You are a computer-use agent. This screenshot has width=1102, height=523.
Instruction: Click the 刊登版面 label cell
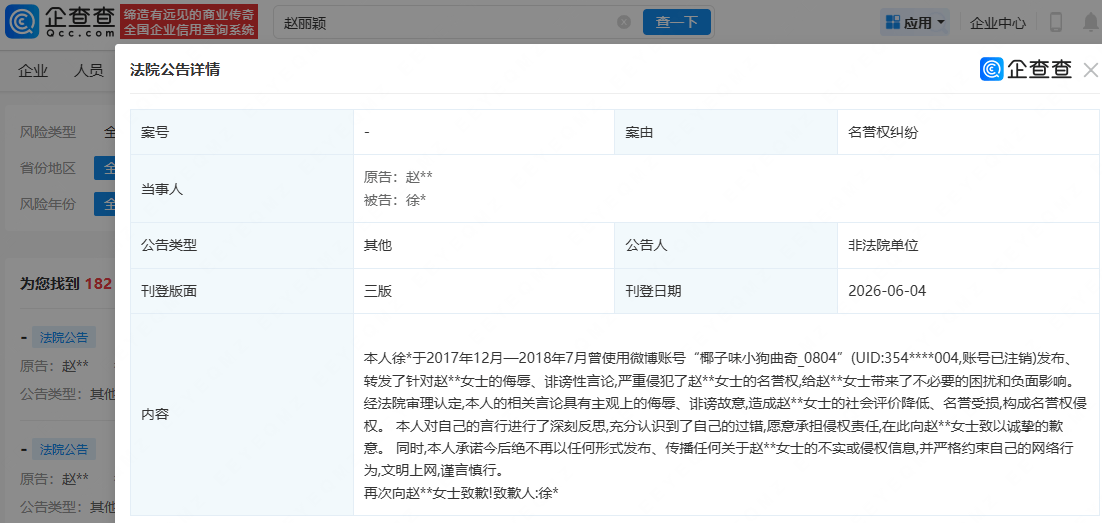[x=242, y=290]
